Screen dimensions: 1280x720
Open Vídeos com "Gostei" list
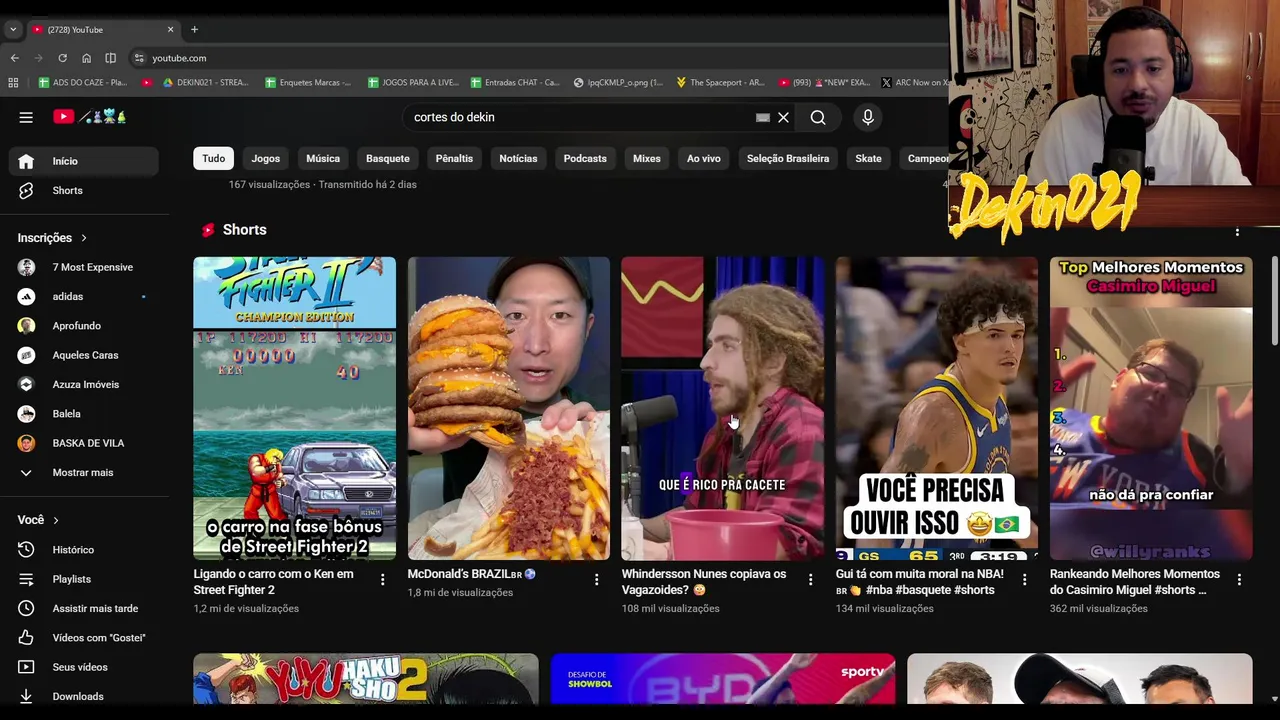84,637
